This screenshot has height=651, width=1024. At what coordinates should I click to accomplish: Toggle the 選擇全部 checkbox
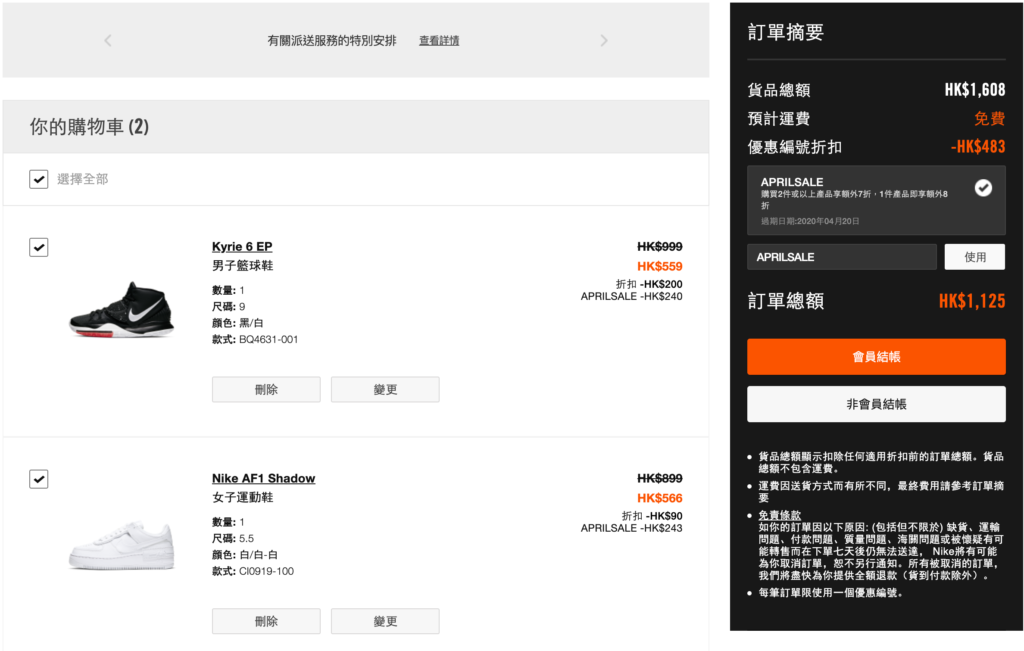pos(39,179)
